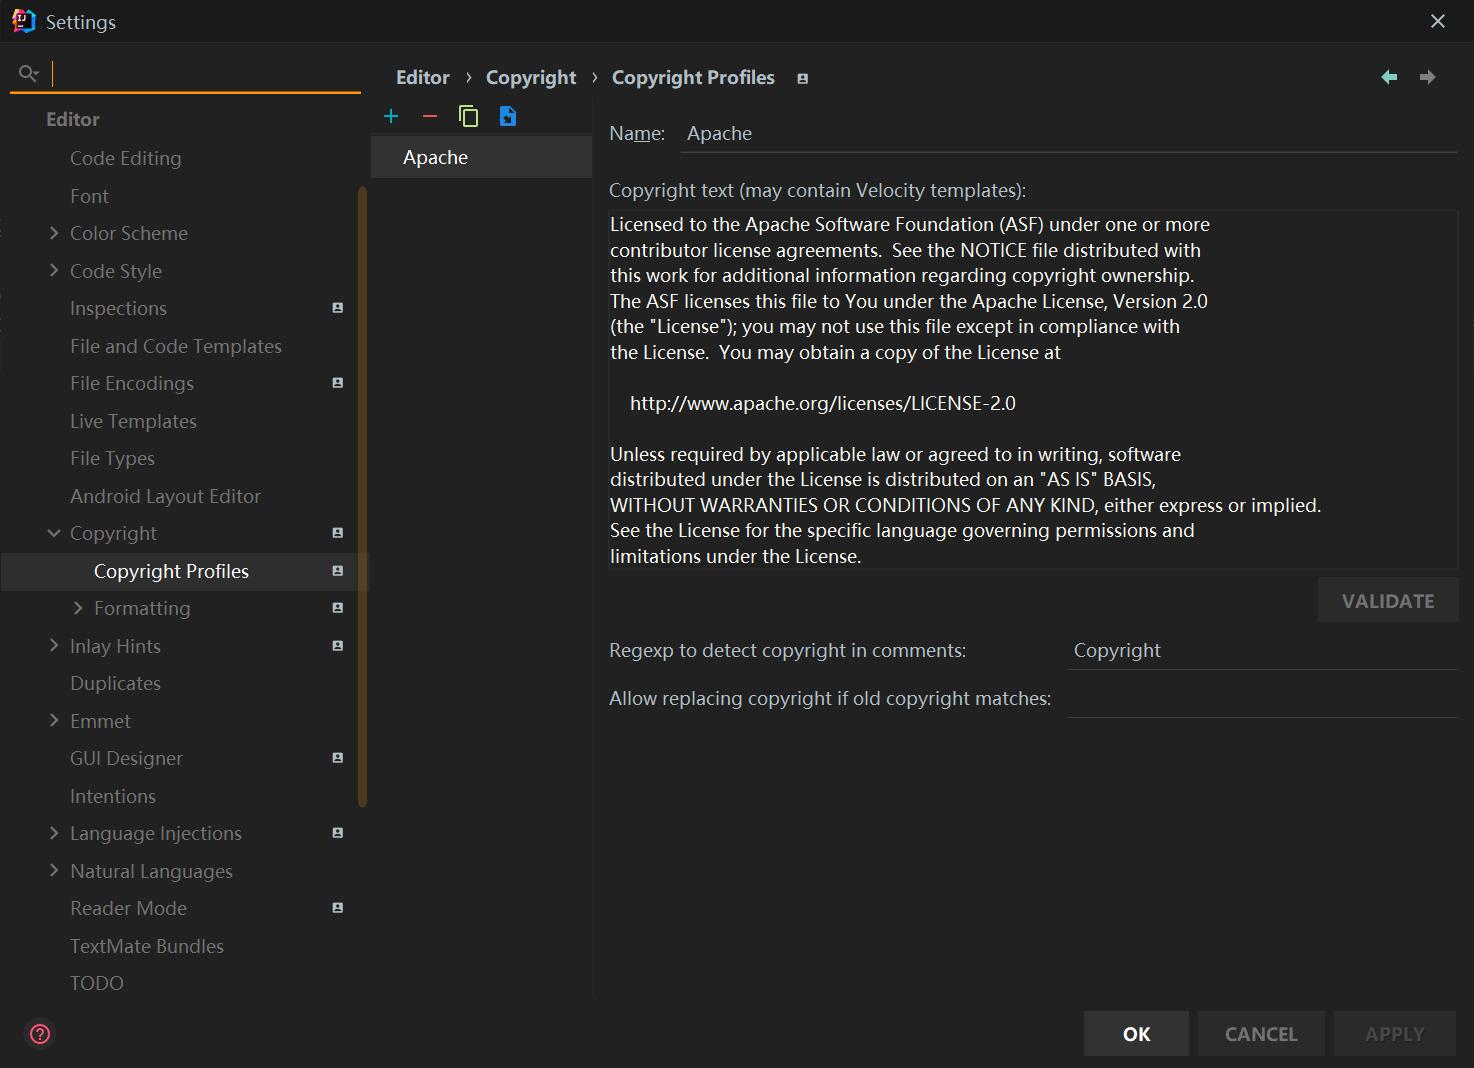Expand the Emmet node

(x=54, y=721)
